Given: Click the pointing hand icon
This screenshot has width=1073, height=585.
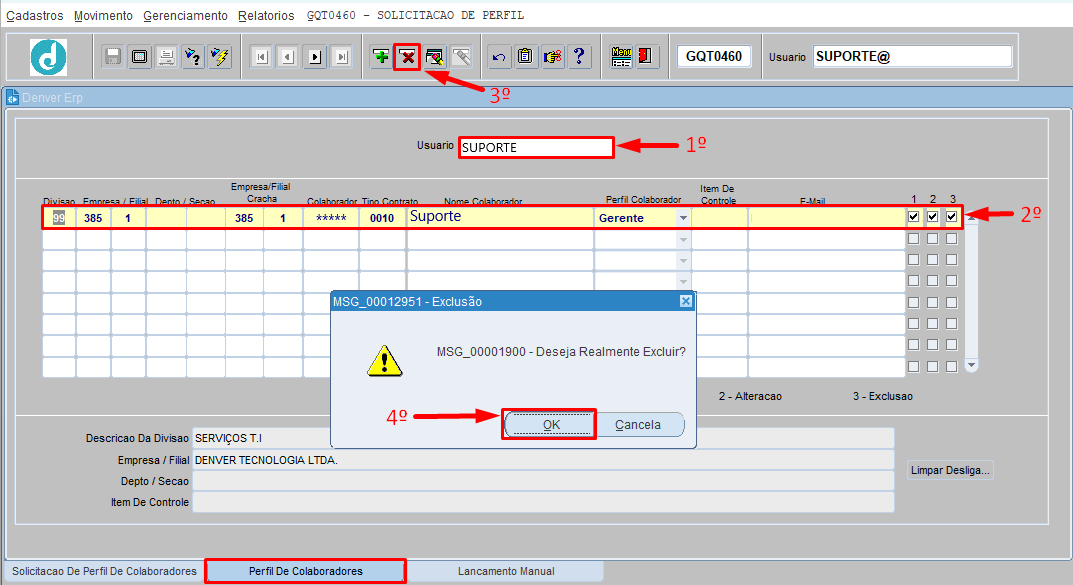Looking at the screenshot, I should (x=552, y=56).
